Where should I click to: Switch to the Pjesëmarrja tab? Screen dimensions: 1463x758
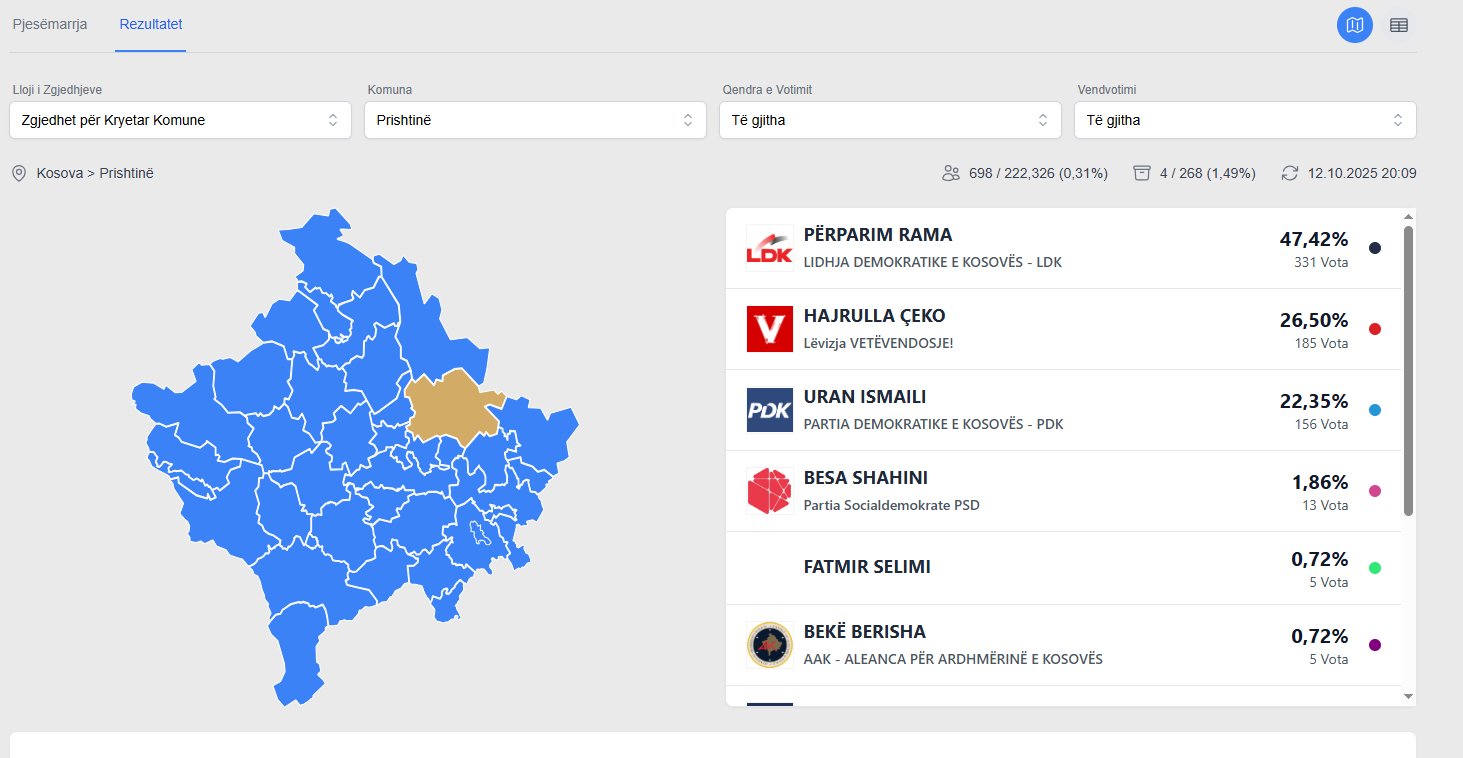point(50,24)
